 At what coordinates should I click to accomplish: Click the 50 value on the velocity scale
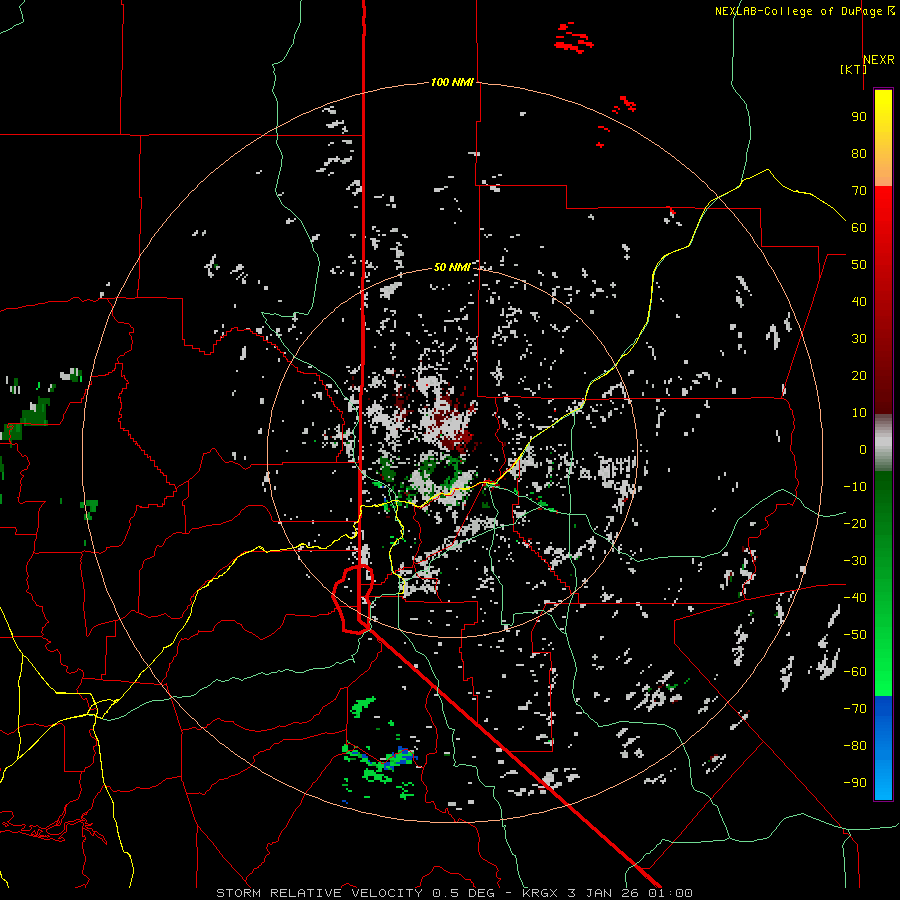point(859,265)
